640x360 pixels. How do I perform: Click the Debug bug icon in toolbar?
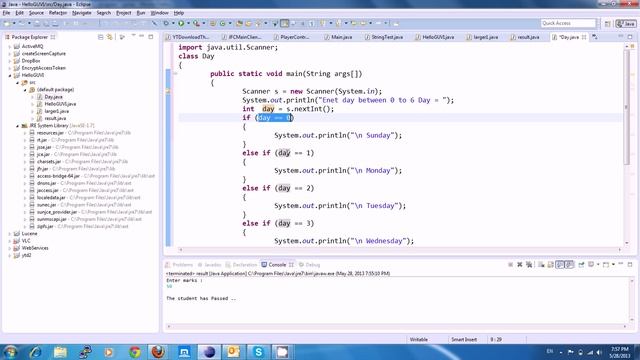166,23
